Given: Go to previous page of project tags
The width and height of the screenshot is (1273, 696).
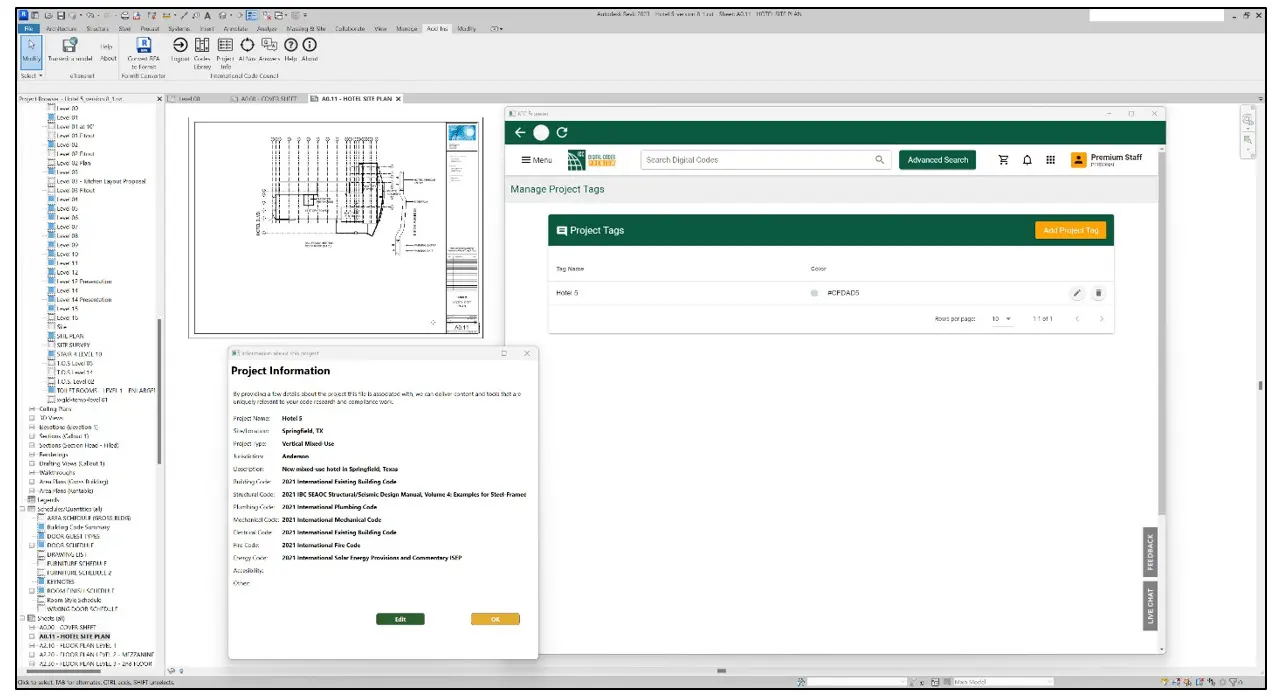Looking at the screenshot, I should click(x=1077, y=319).
